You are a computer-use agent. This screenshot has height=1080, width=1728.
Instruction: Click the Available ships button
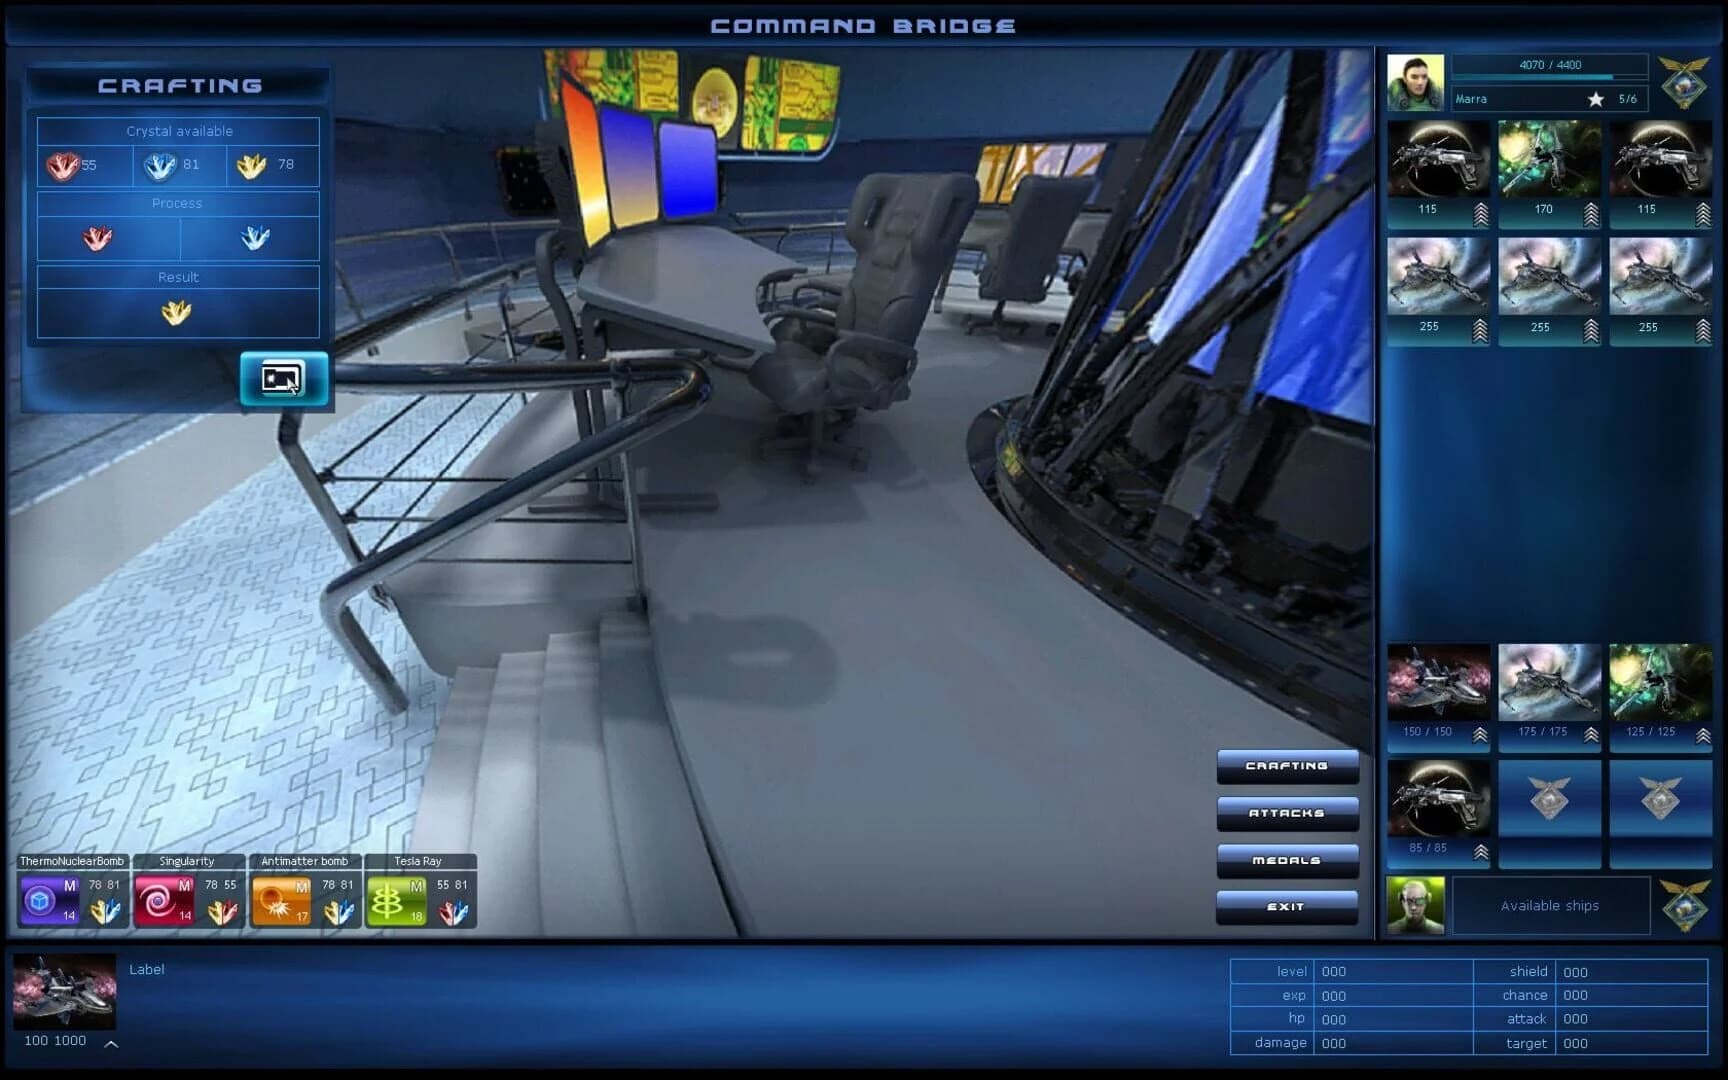coord(1549,905)
